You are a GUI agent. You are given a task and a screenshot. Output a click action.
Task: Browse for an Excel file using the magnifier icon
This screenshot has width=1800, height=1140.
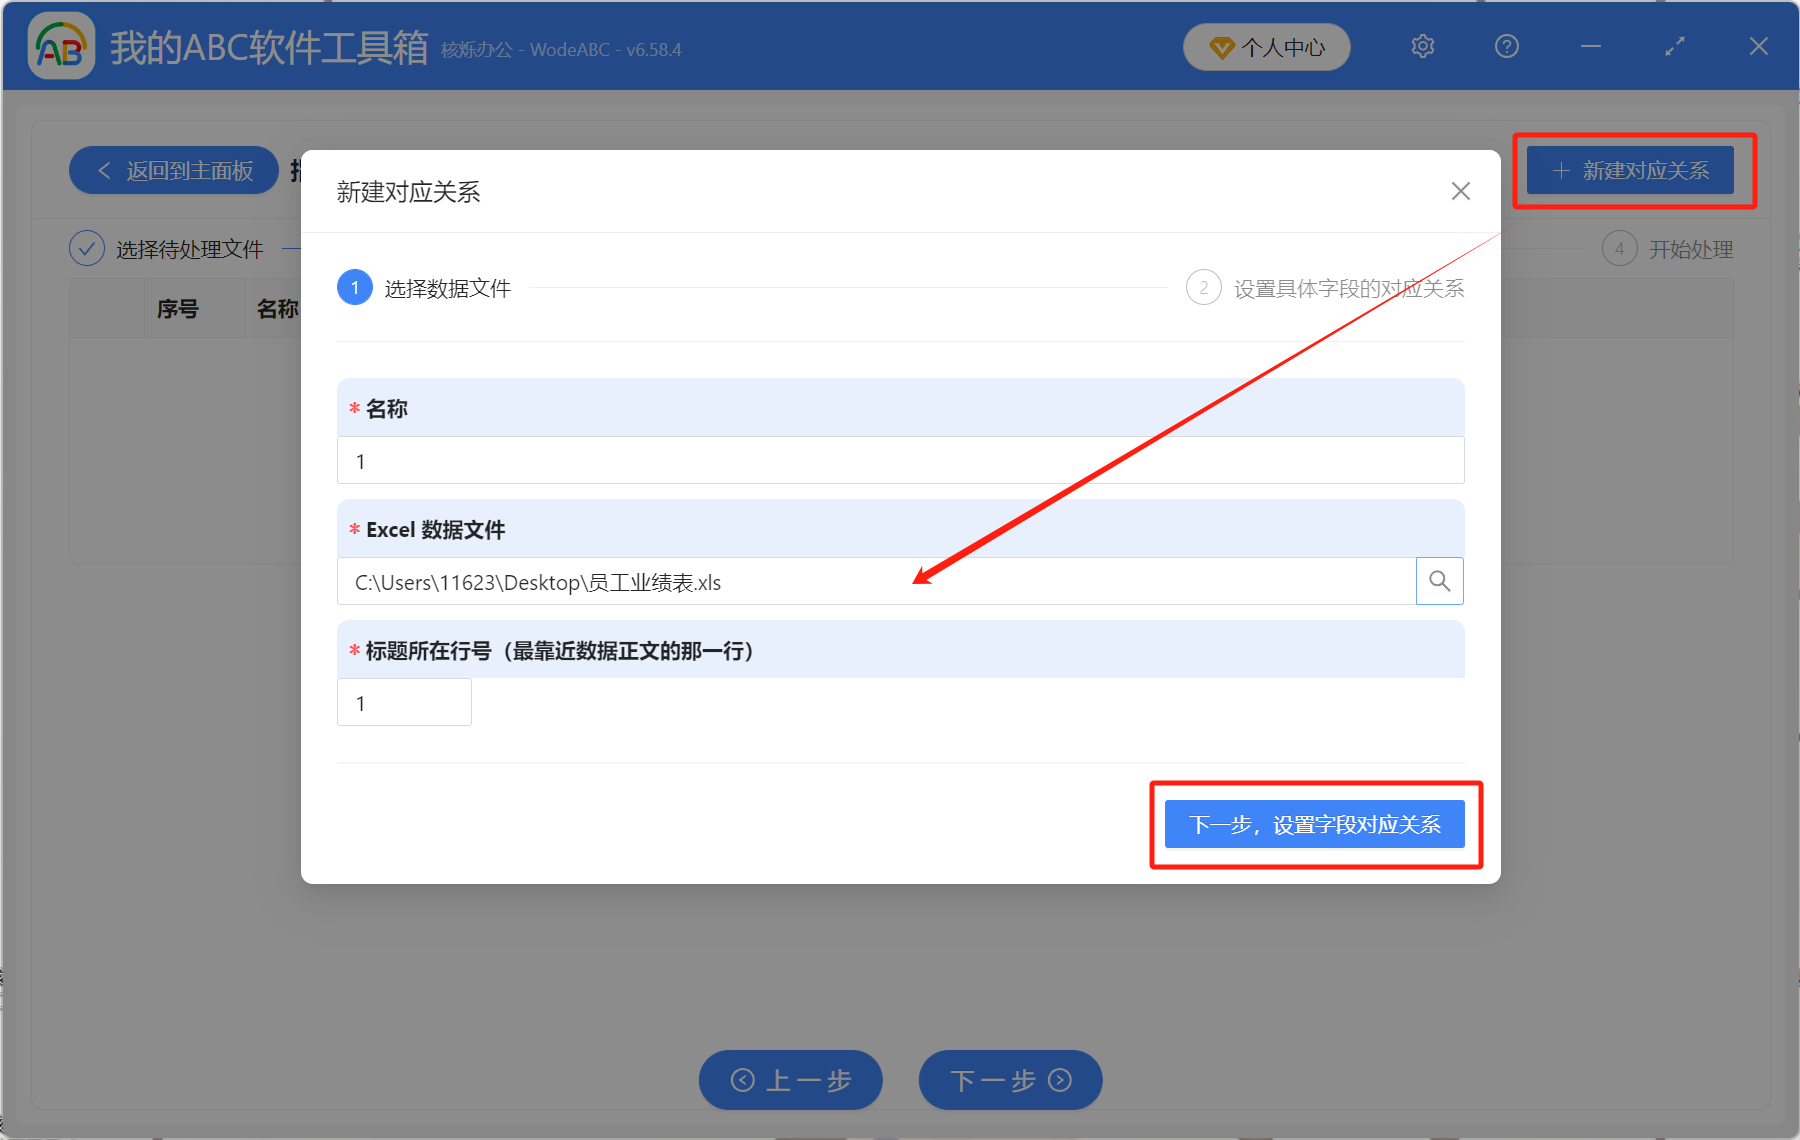(1439, 581)
